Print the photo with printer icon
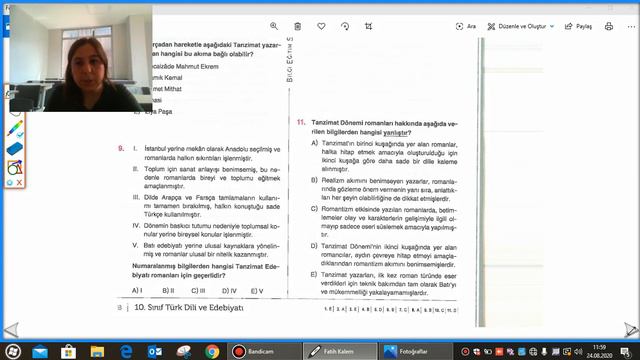640x360 pixels. coord(609,26)
